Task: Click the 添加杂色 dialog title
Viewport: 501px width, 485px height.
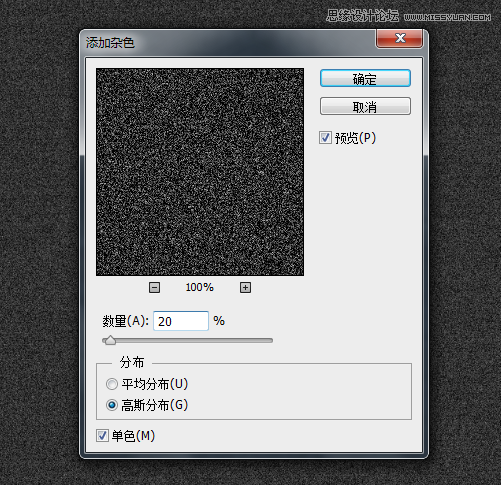Action: click(110, 43)
